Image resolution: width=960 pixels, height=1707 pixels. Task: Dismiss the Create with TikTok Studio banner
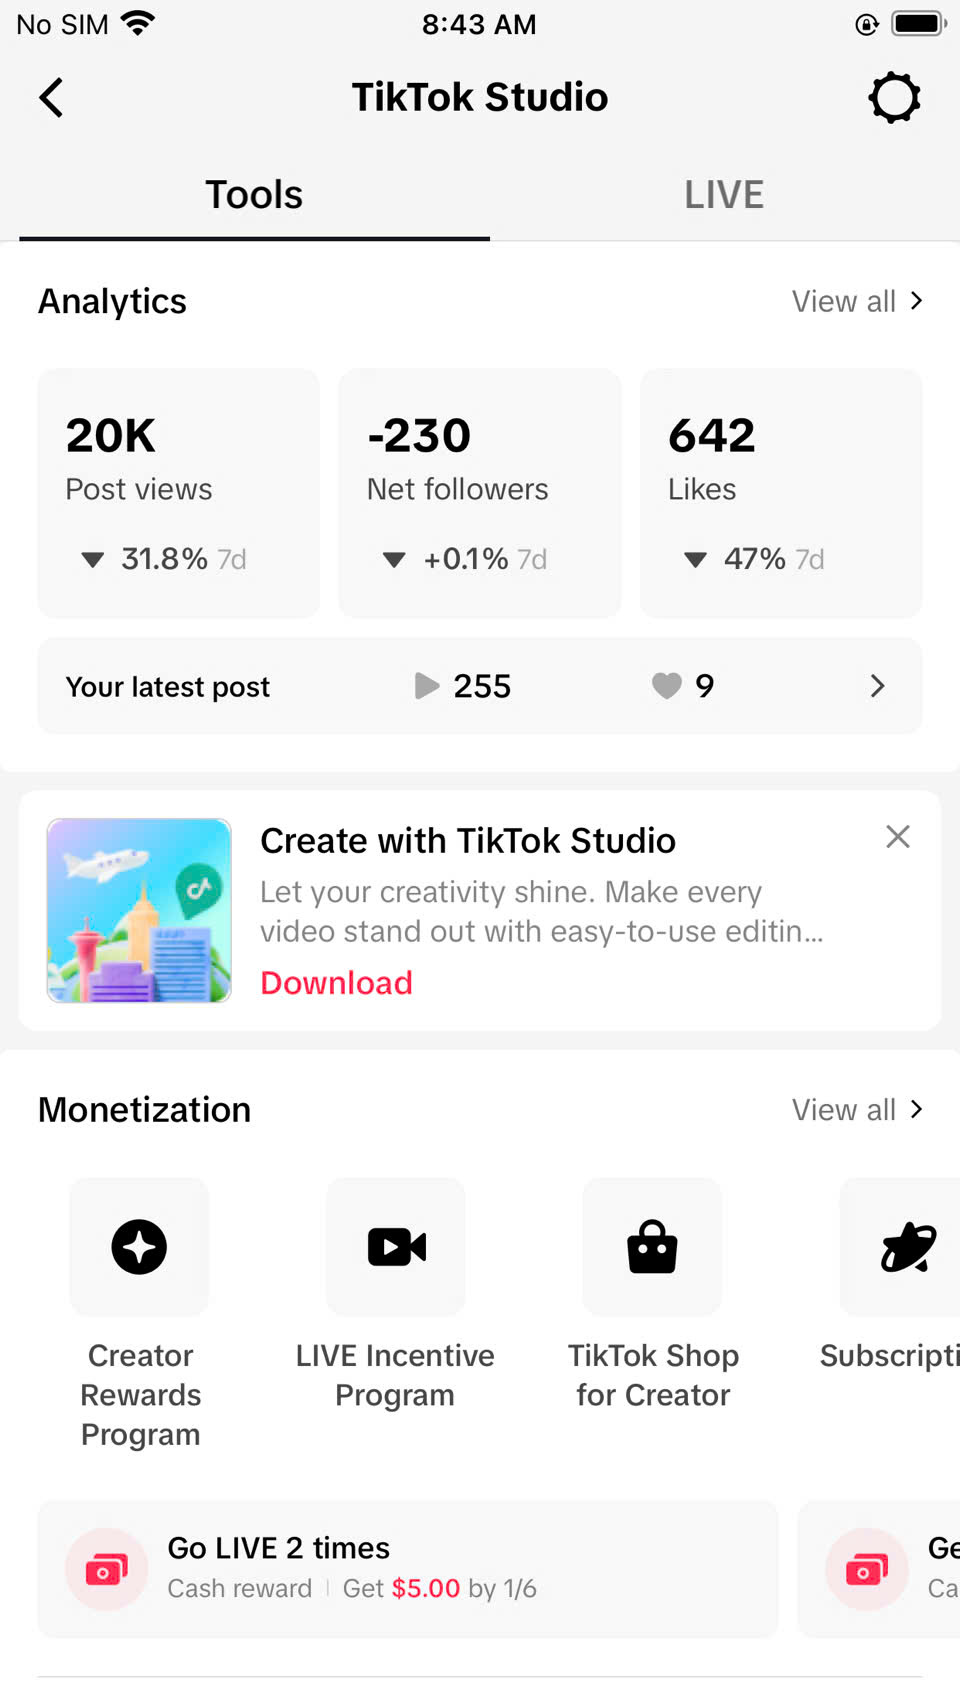point(897,837)
